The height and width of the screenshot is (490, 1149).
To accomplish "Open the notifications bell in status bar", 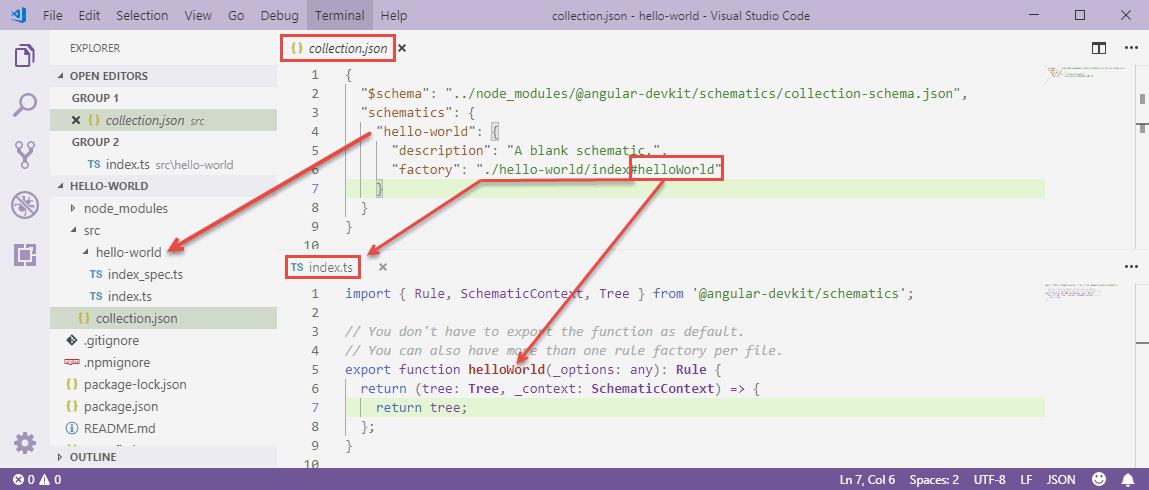I will (1128, 480).
